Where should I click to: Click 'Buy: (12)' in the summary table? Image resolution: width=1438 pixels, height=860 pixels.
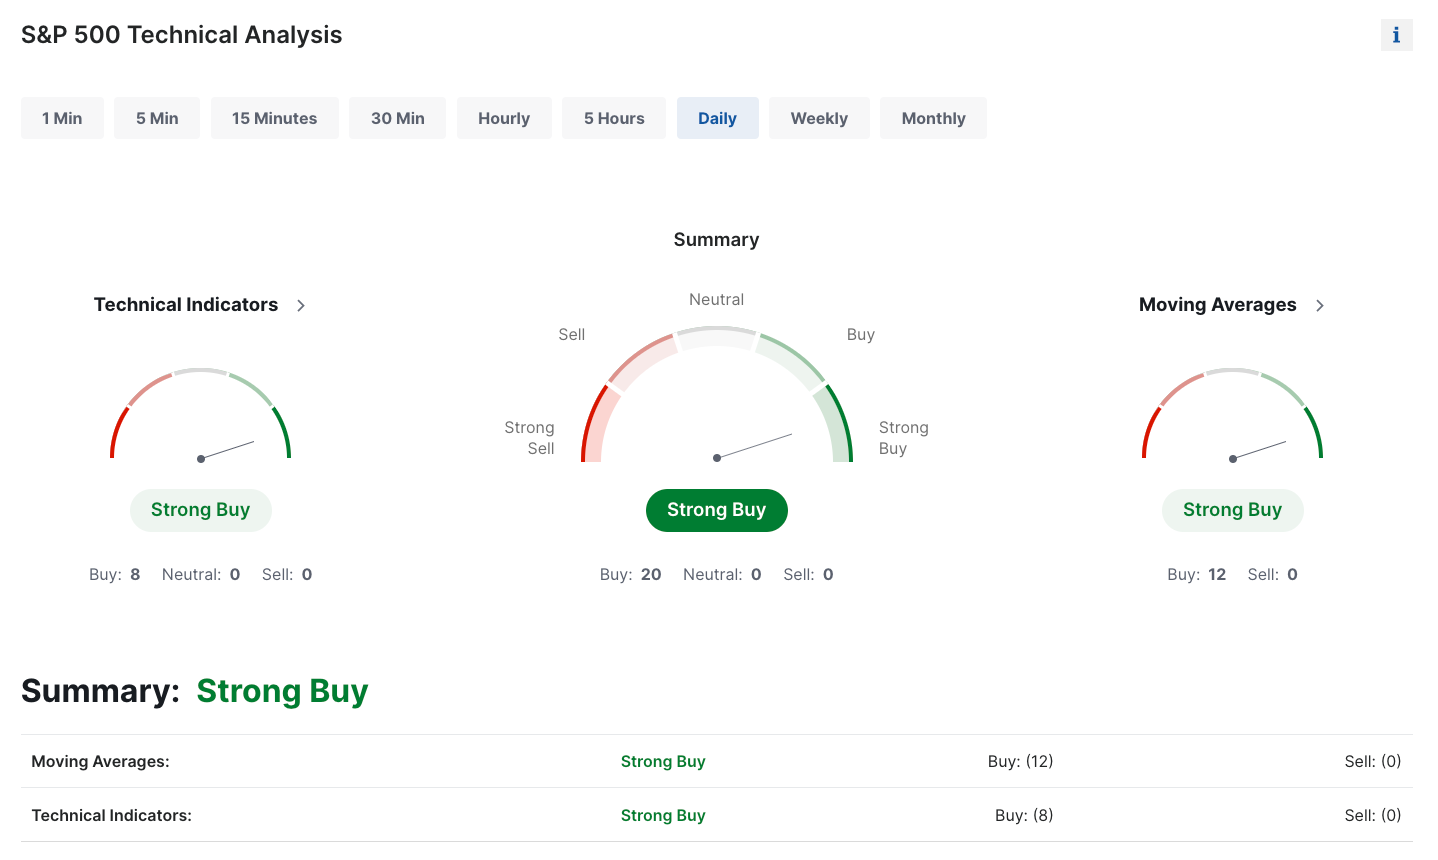point(1021,762)
